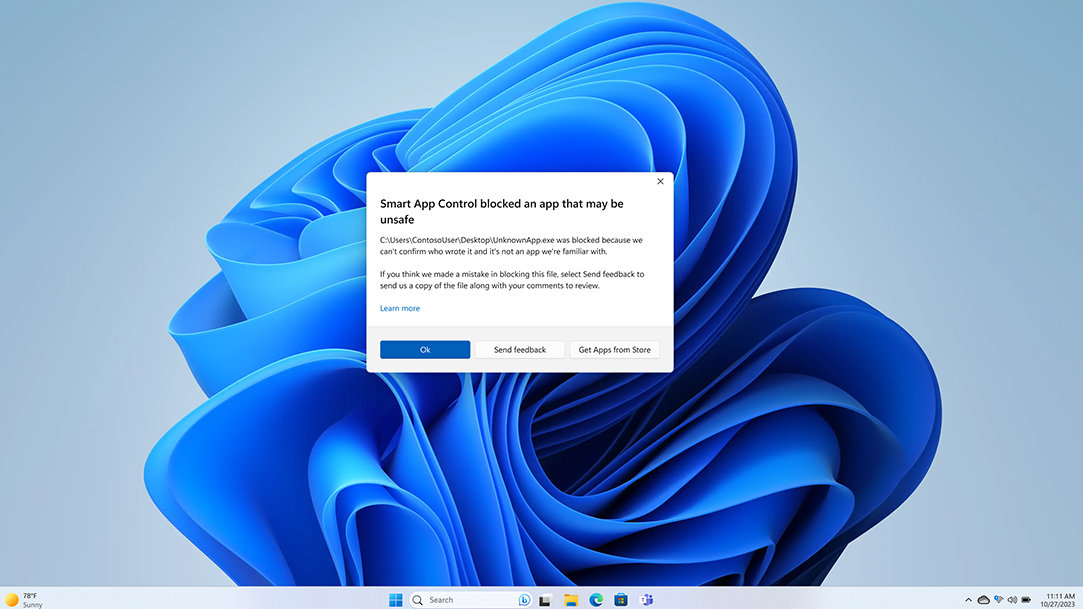Open the calendar by clicking the clock
This screenshot has width=1083, height=609.
(1055, 599)
